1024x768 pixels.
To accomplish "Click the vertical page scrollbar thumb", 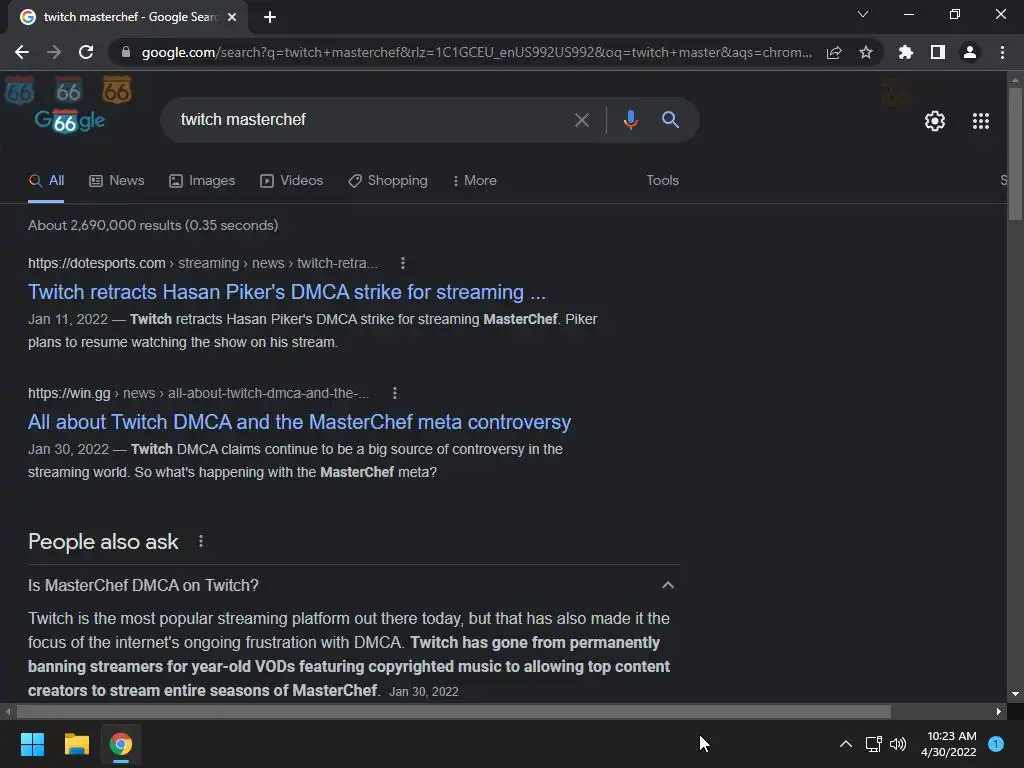I will [x=1015, y=154].
